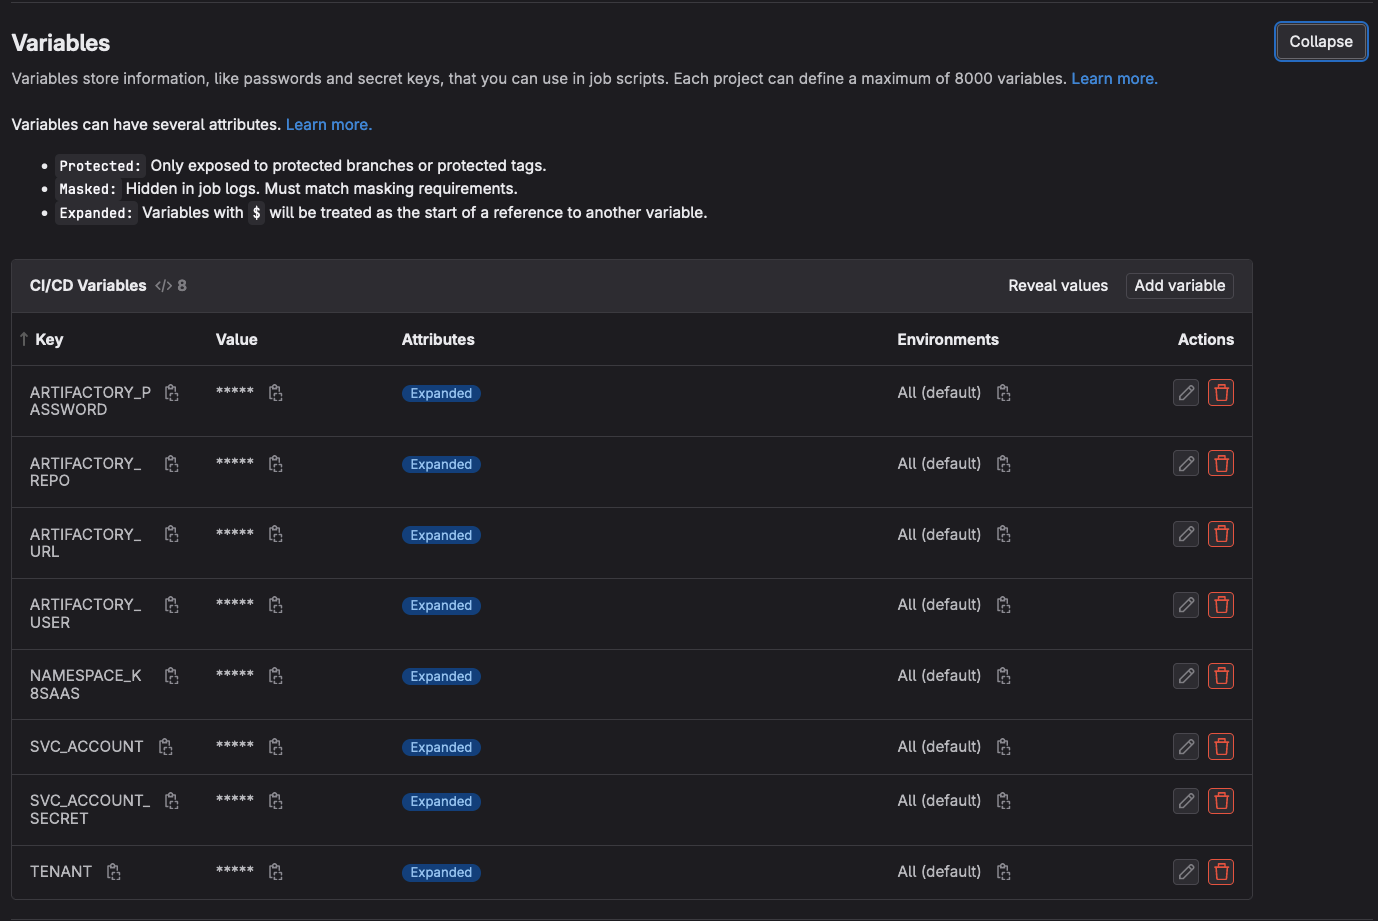Collapse the Variables section
Screen dimensions: 1378x921
(x=1321, y=42)
